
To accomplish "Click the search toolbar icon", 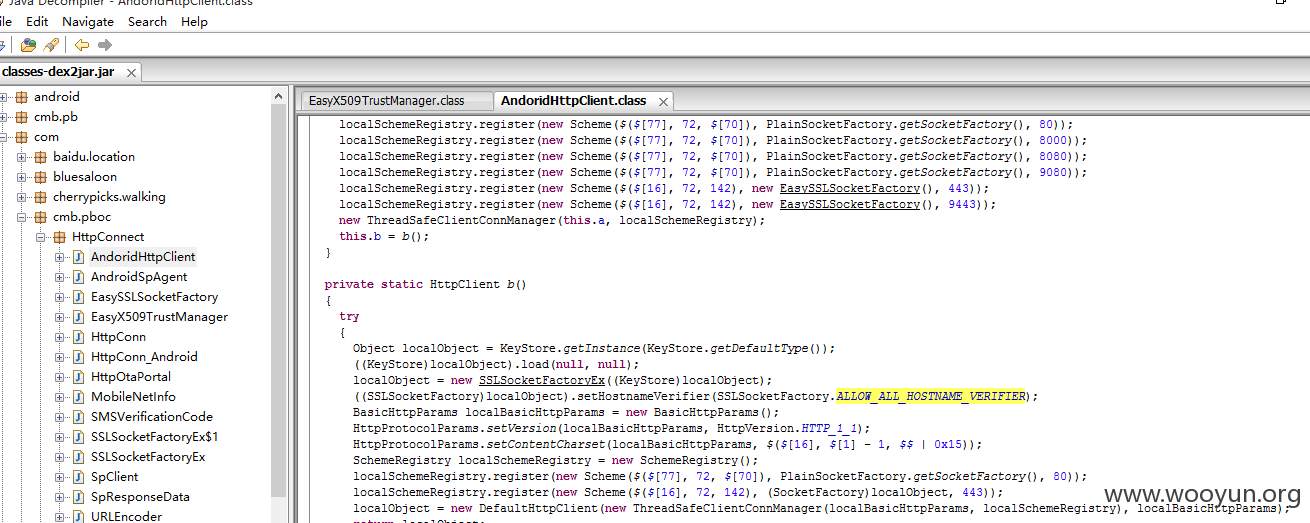I will [51, 45].
